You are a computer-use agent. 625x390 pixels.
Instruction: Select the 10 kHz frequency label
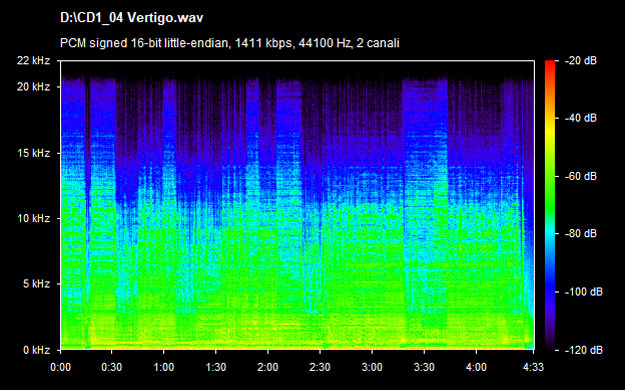click(33, 219)
